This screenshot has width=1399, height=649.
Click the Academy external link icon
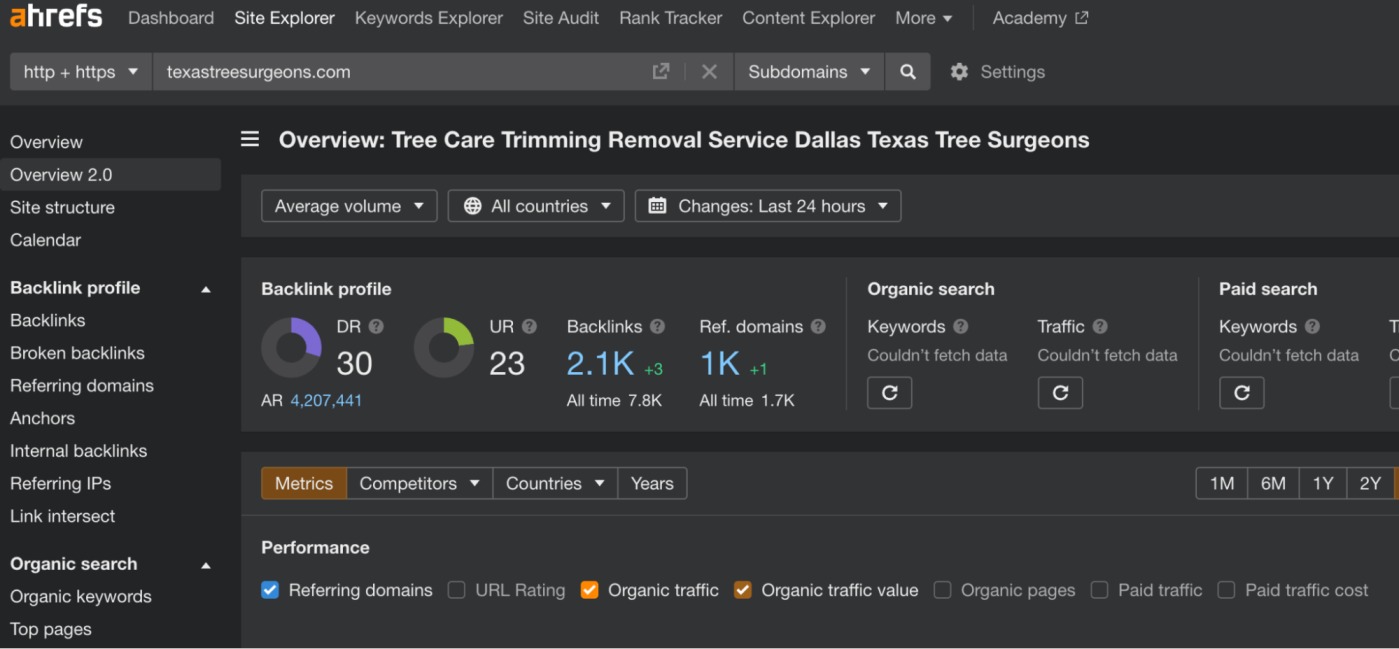pos(1081,18)
